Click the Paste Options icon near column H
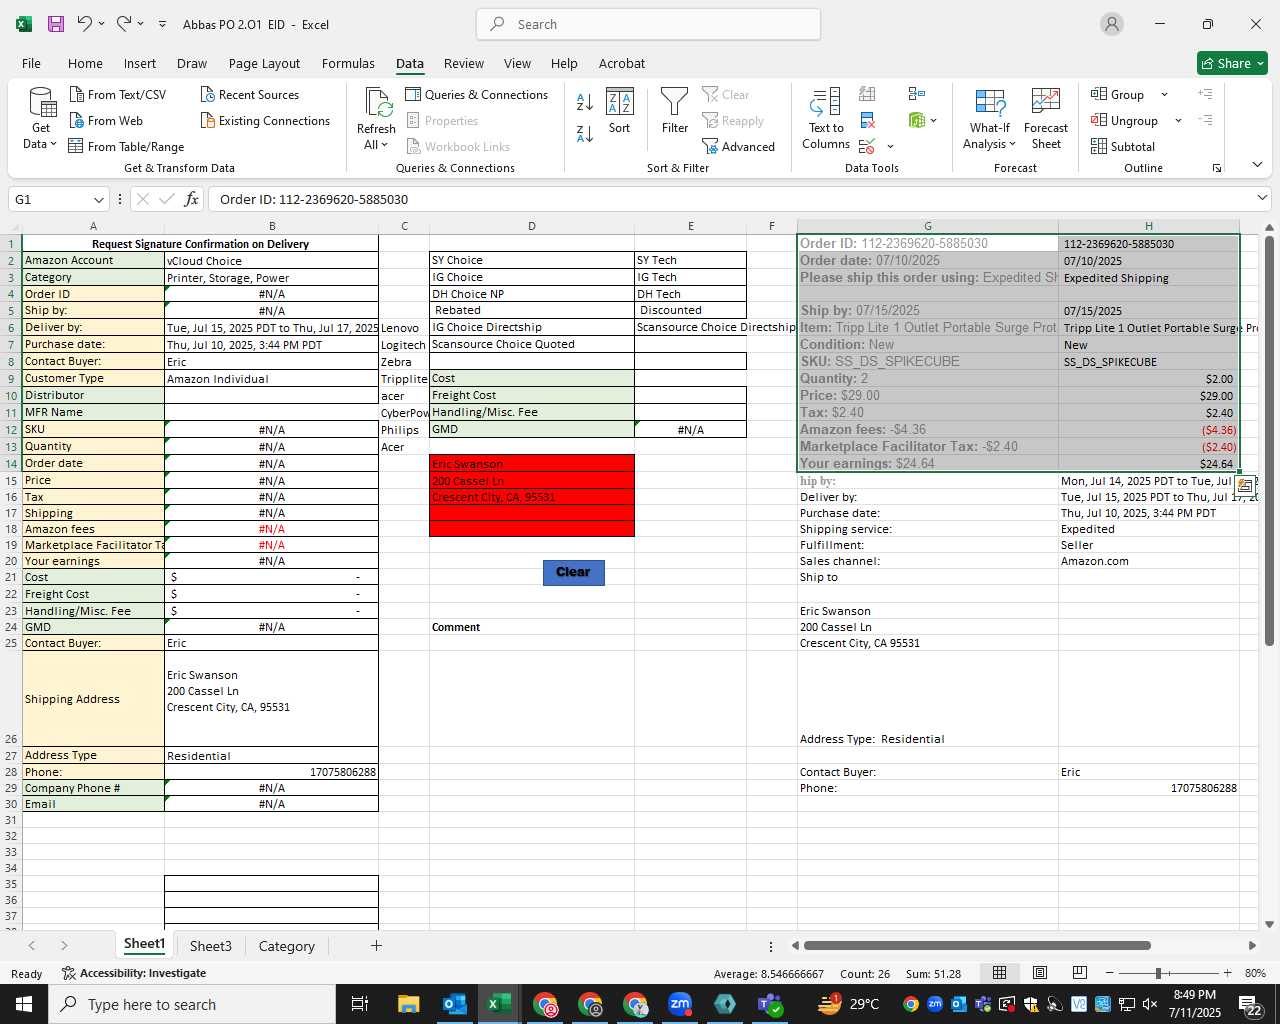Image resolution: width=1280 pixels, height=1024 pixels. click(x=1245, y=486)
